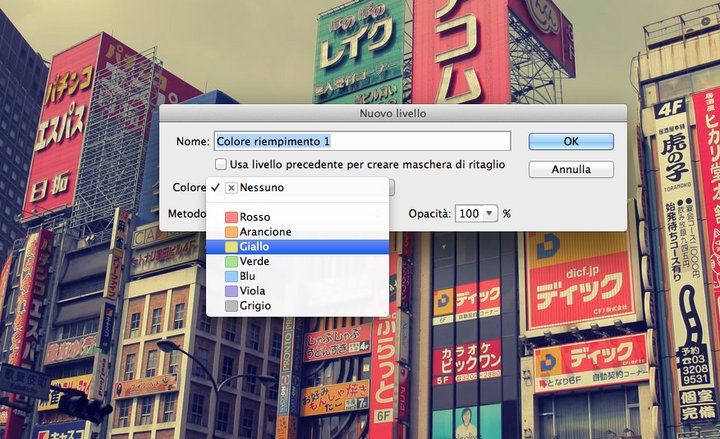
Task: Click the Nuovo livello title bar
Action: point(393,113)
